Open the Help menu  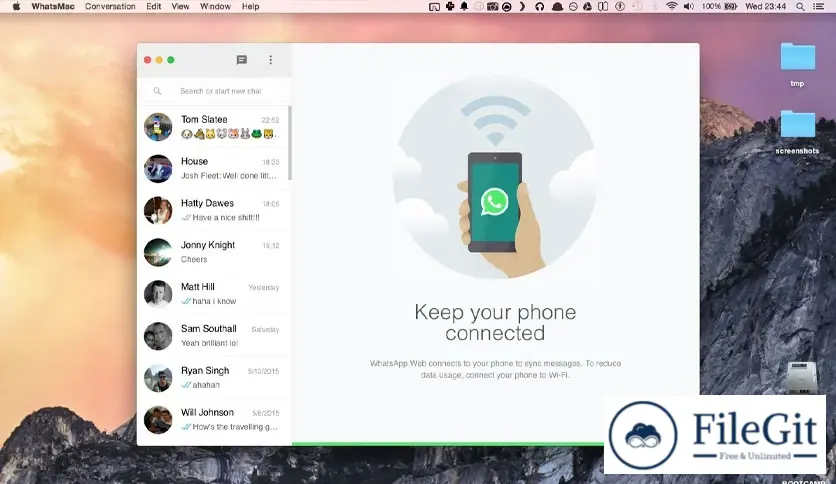coord(250,6)
